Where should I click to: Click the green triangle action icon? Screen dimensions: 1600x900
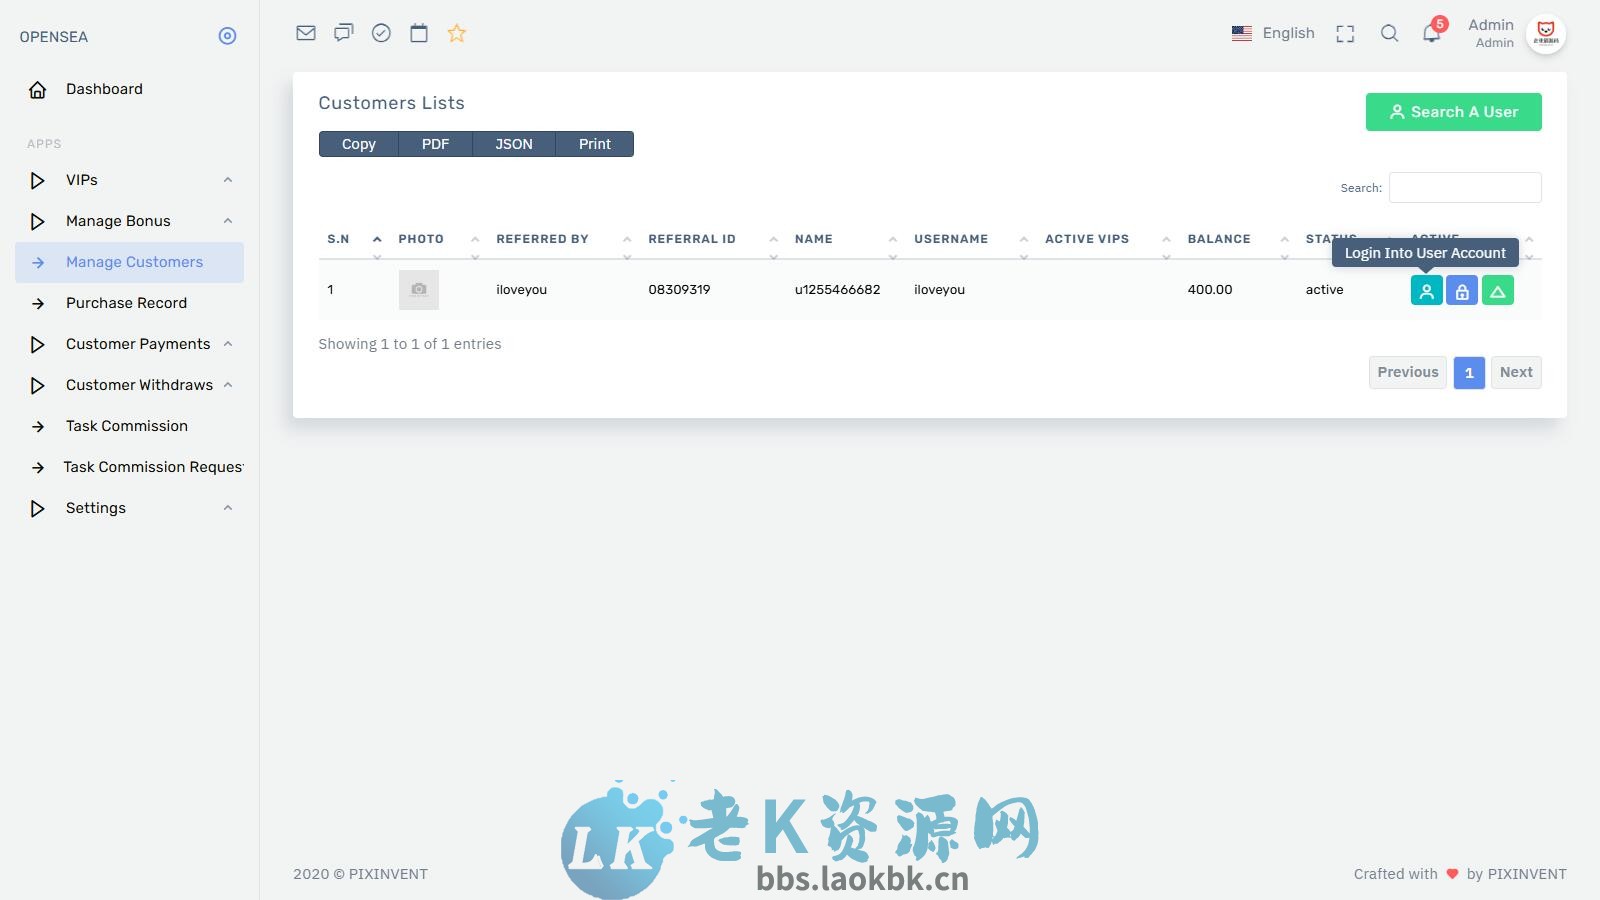pyautogui.click(x=1497, y=289)
